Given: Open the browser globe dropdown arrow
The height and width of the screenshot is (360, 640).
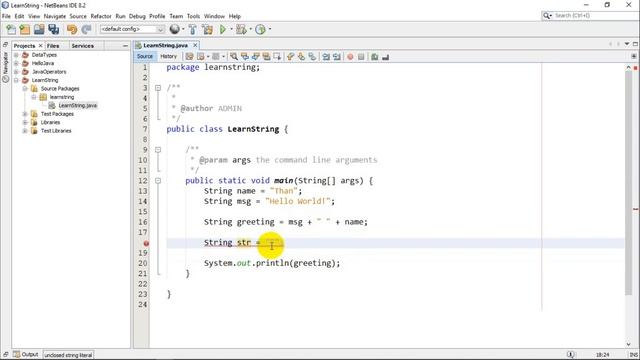Looking at the screenshot, I should pos(183,29).
